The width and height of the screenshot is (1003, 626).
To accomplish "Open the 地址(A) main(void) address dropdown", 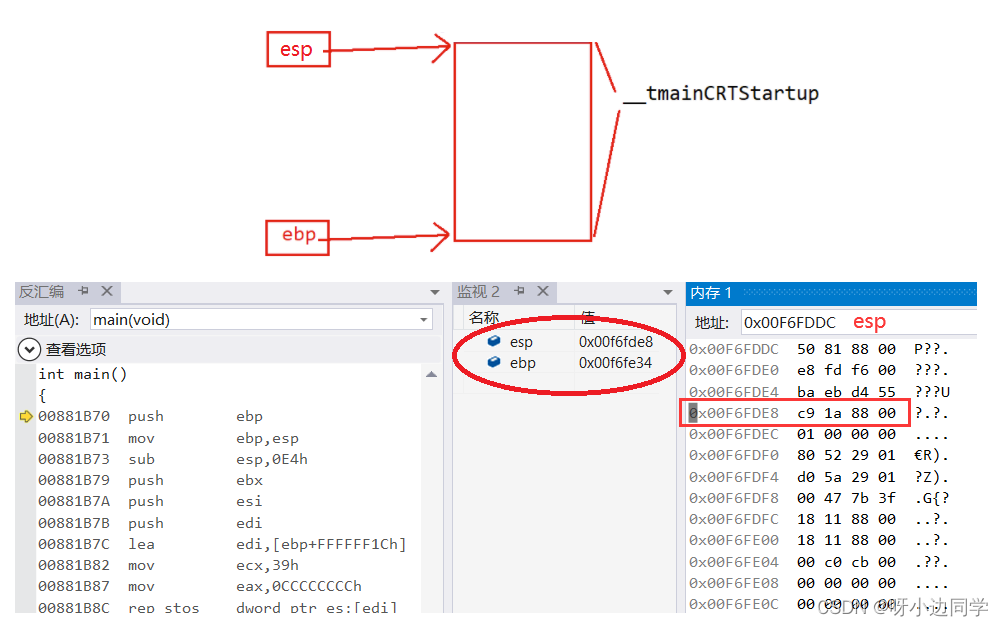I will click(x=423, y=320).
